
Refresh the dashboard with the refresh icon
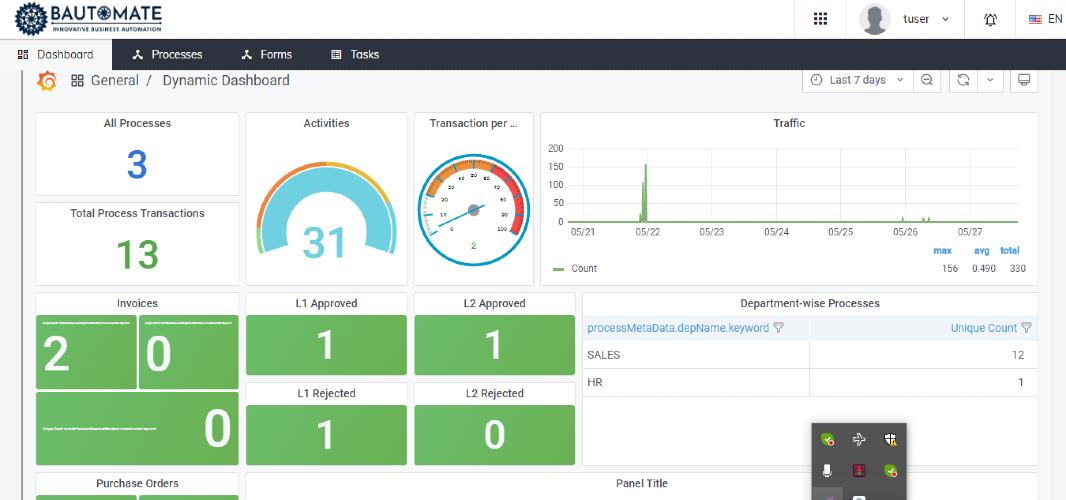tap(963, 80)
